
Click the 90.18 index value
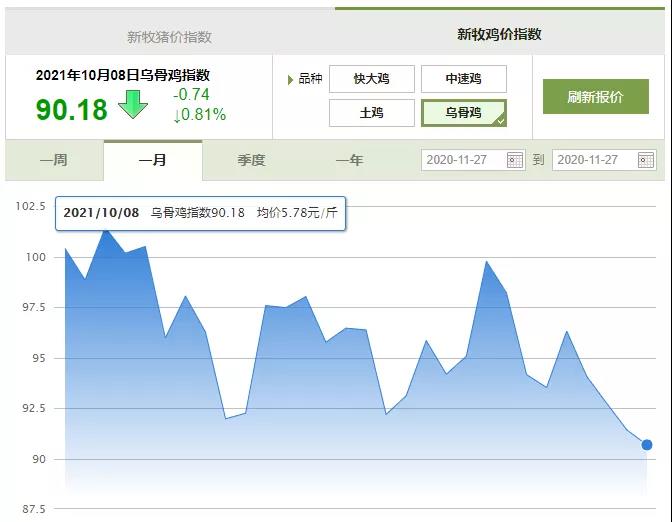pyautogui.click(x=72, y=109)
